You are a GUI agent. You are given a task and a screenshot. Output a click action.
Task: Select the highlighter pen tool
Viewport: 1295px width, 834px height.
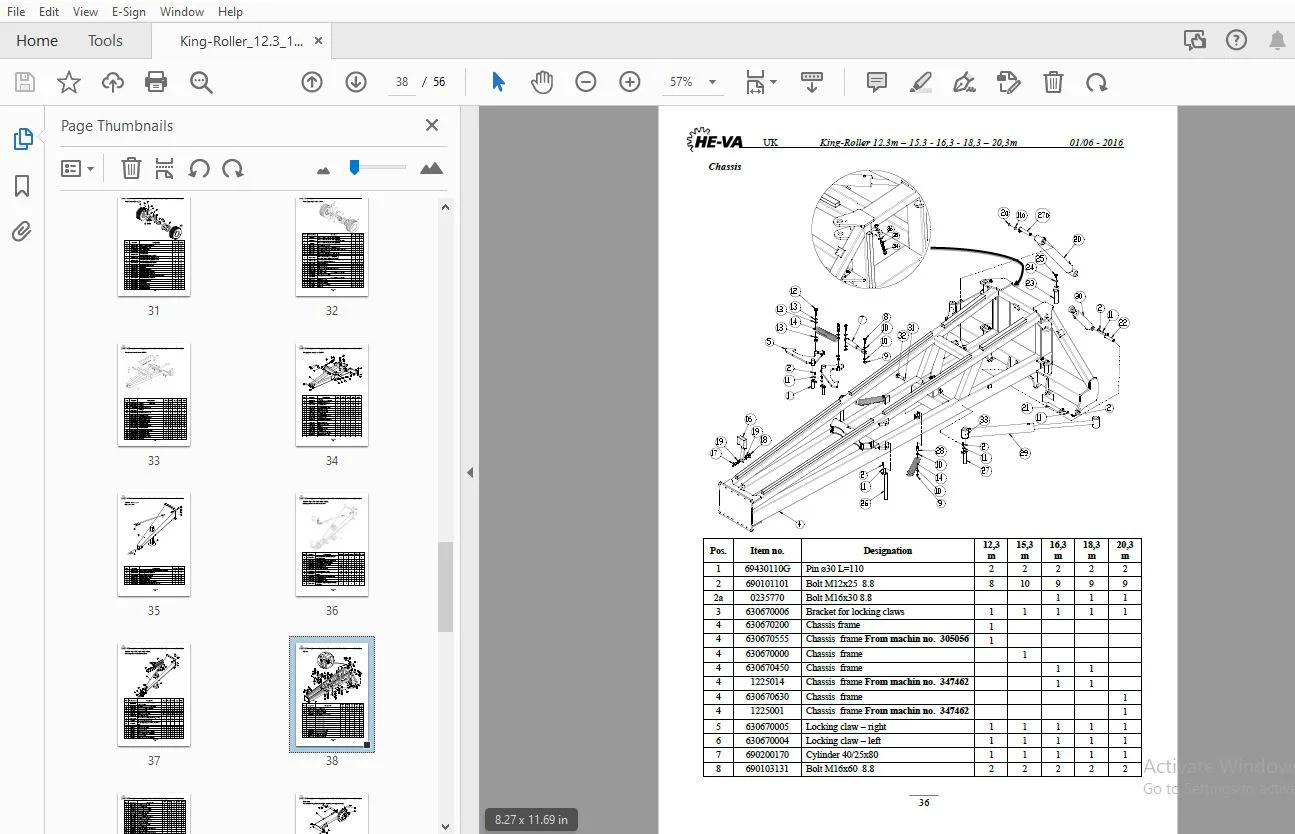pyautogui.click(x=921, y=82)
